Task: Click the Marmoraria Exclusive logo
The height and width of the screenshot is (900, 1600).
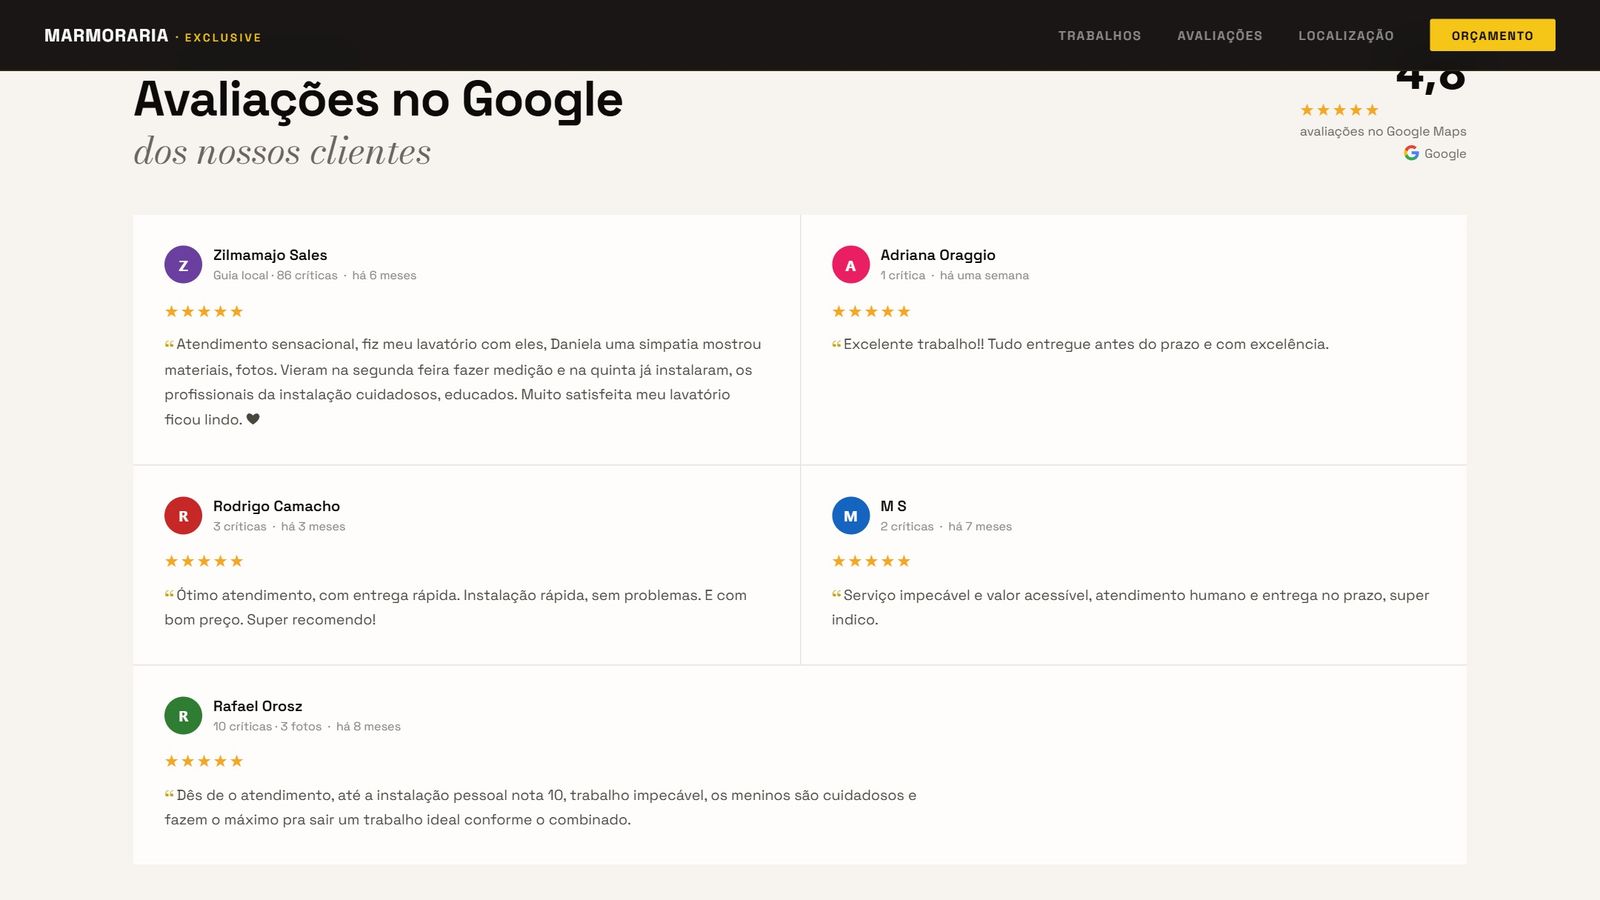Action: (x=152, y=36)
